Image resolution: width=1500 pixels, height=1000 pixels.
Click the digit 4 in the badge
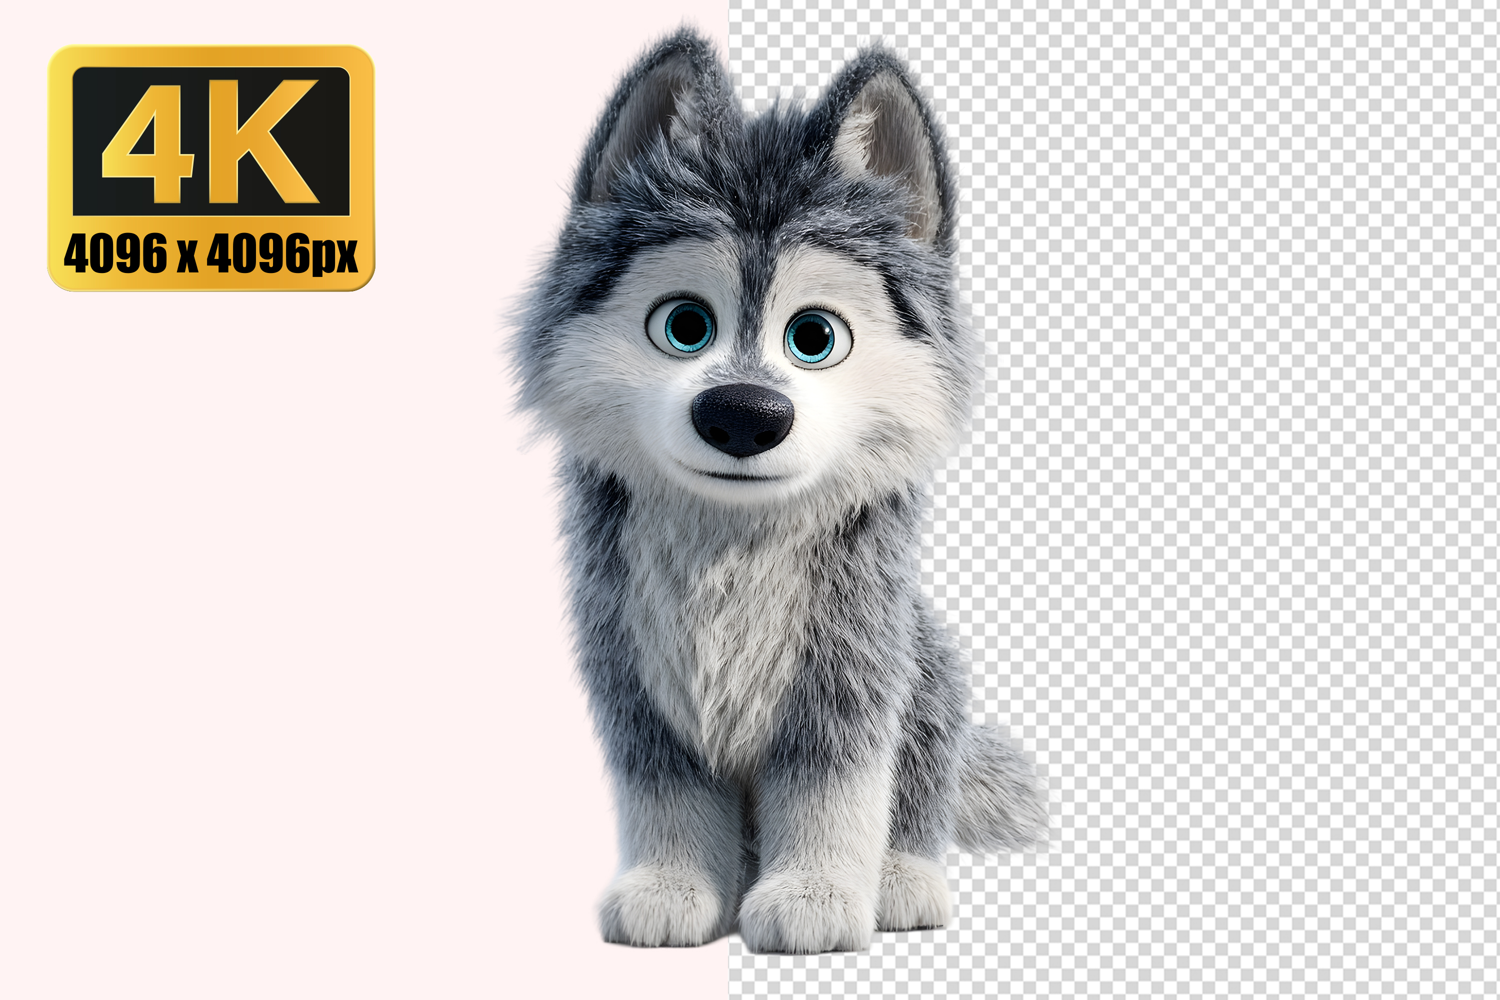[148, 141]
